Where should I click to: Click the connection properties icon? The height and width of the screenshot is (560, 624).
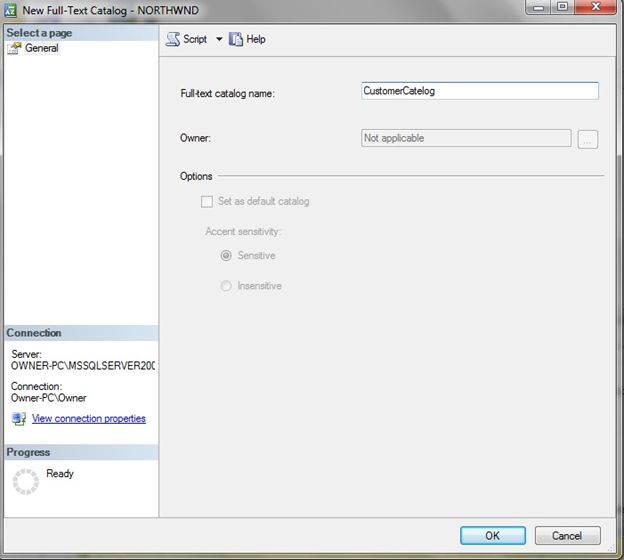coord(19,419)
